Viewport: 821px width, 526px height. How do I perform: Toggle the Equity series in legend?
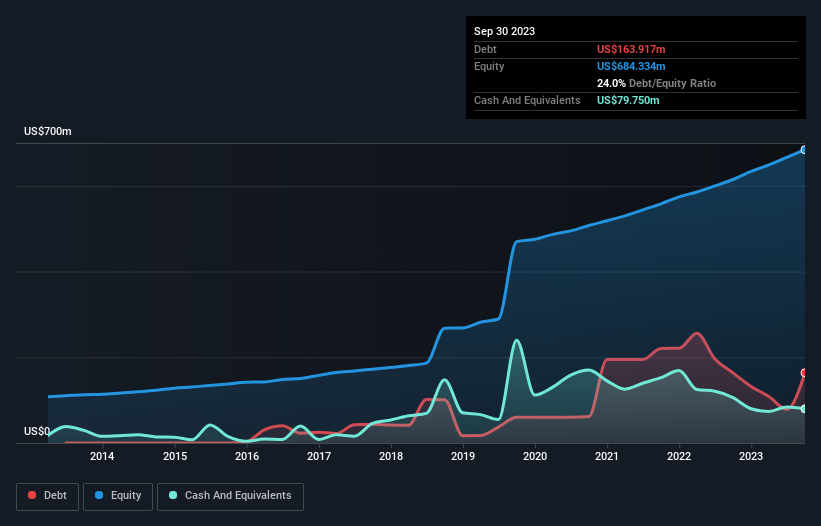click(x=118, y=496)
